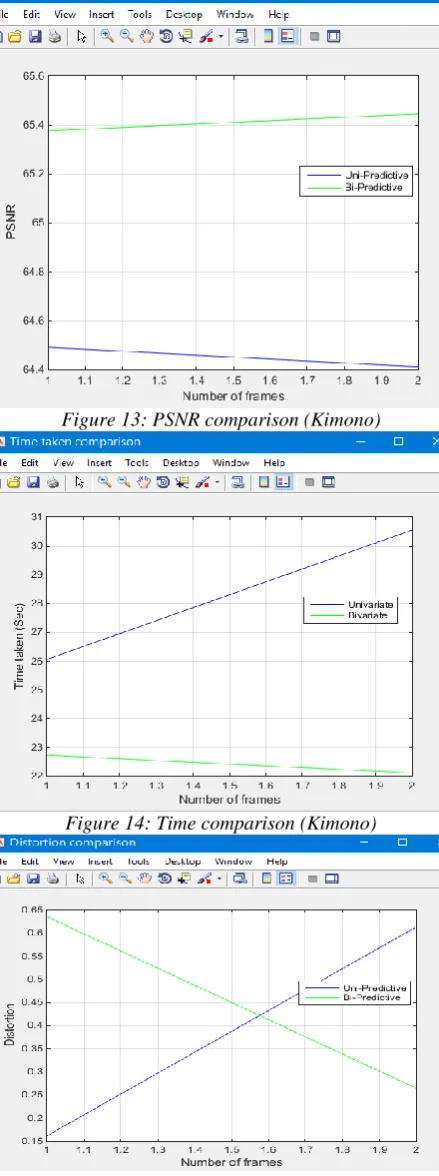Viewport: 439px width, 1176px height.
Task: Open Tools menu in Distortion comparison window
Action: [x=139, y=862]
